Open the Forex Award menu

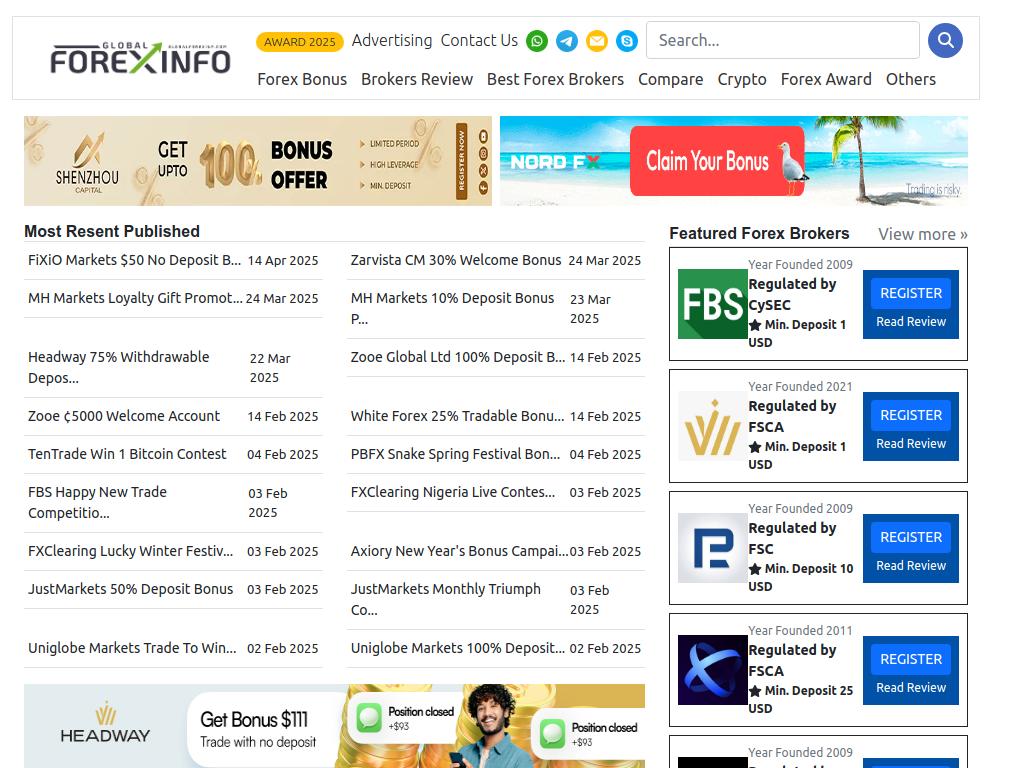pyautogui.click(x=826, y=79)
